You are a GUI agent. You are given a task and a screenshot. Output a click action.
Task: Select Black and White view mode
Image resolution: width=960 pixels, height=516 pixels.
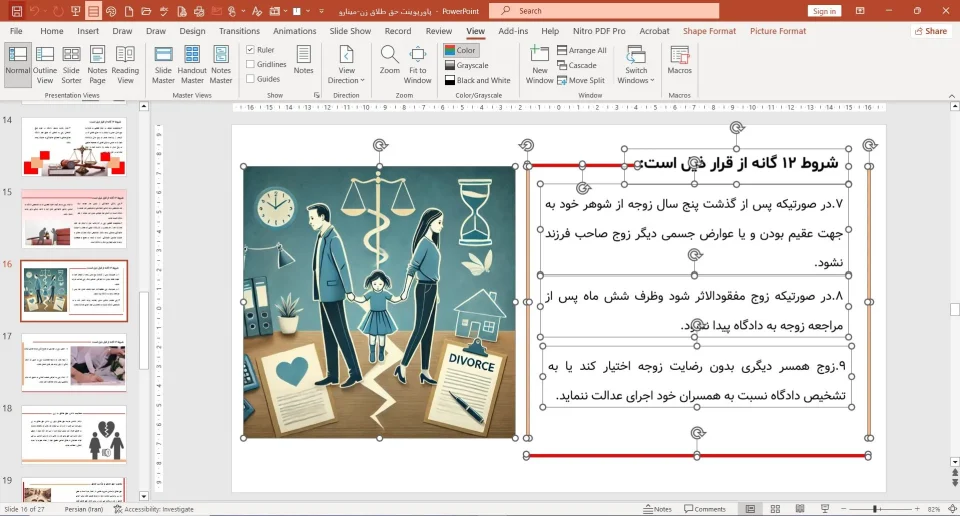point(478,80)
